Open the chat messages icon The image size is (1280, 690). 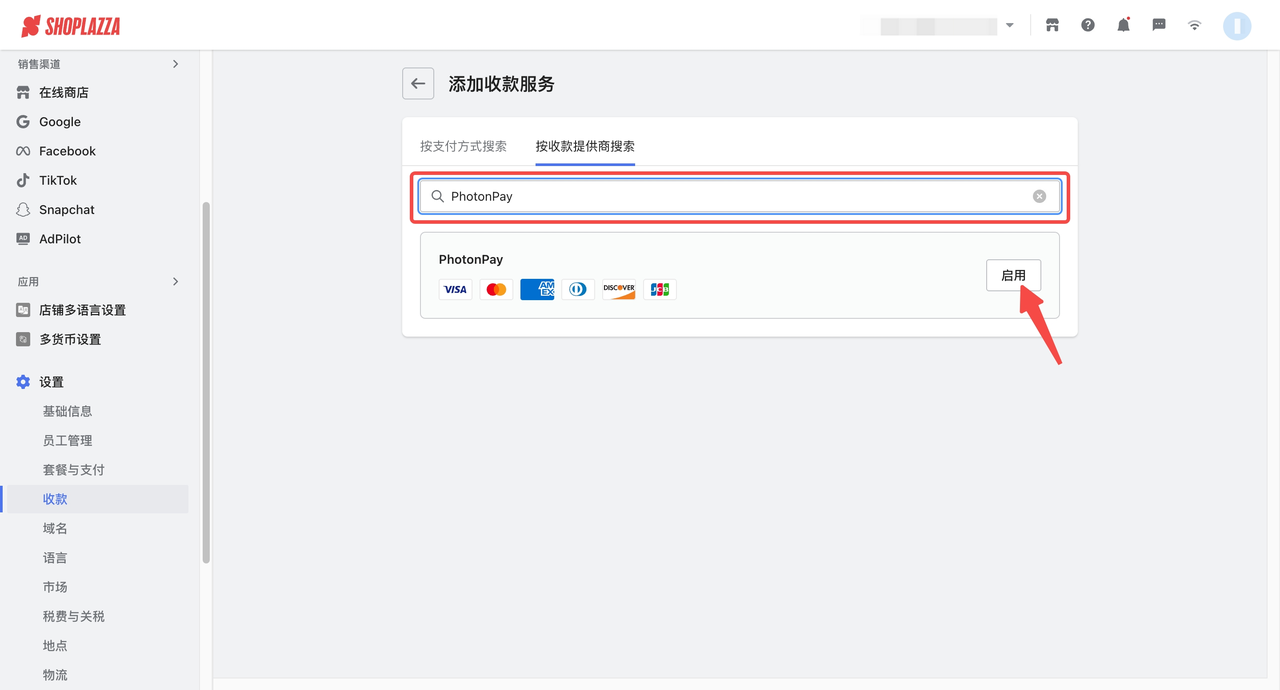tap(1159, 25)
